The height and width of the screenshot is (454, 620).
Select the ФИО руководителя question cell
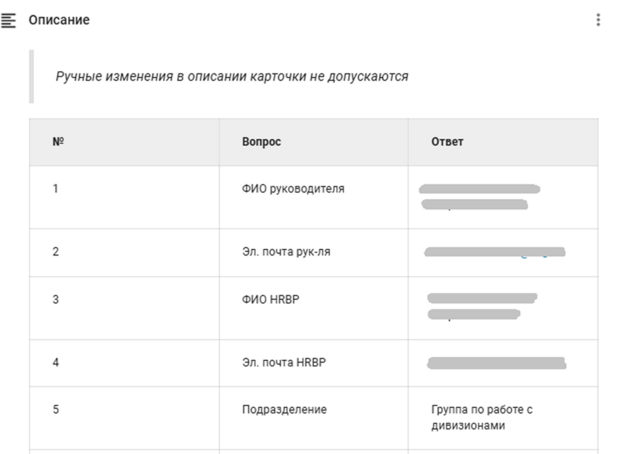click(x=314, y=197)
